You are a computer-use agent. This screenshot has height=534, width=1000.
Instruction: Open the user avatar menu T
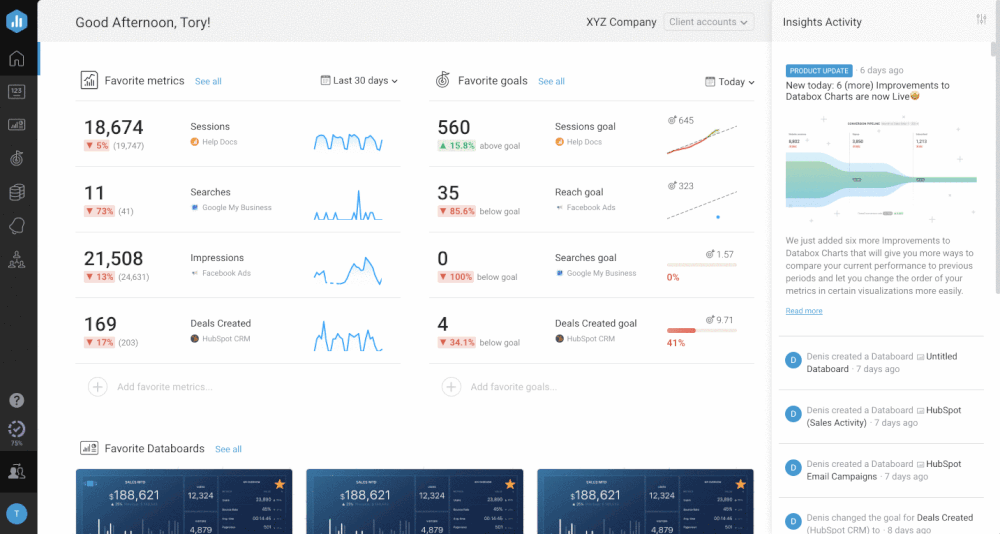click(16, 513)
